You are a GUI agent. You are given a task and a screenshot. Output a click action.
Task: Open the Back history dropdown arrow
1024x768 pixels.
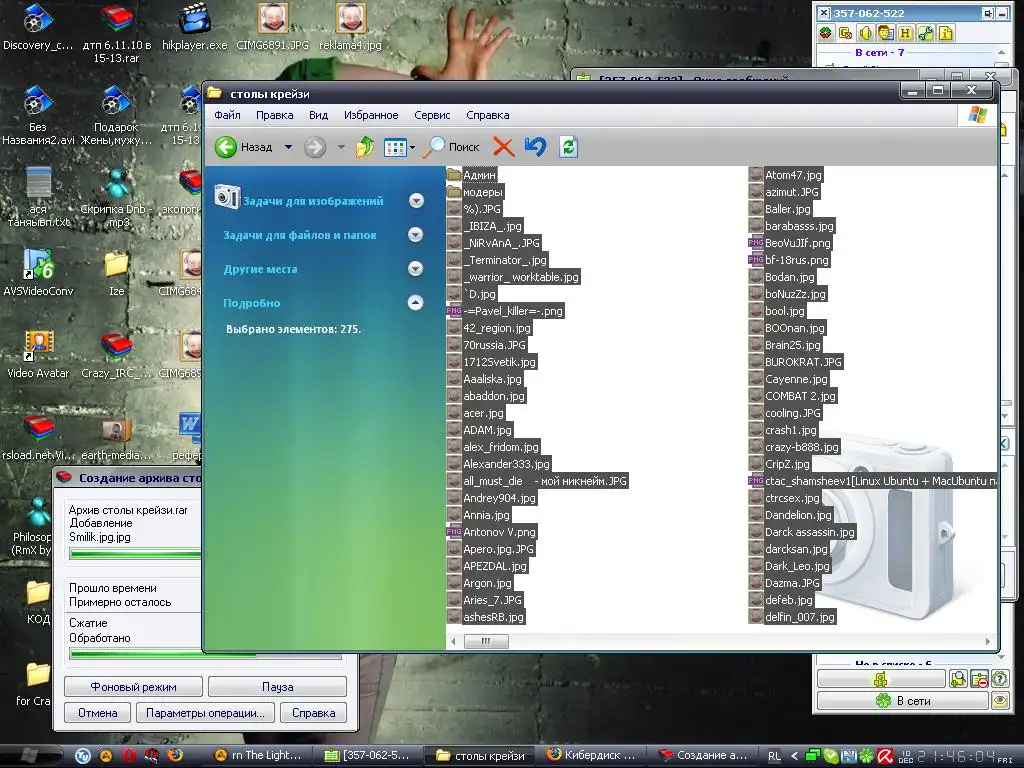(x=288, y=147)
